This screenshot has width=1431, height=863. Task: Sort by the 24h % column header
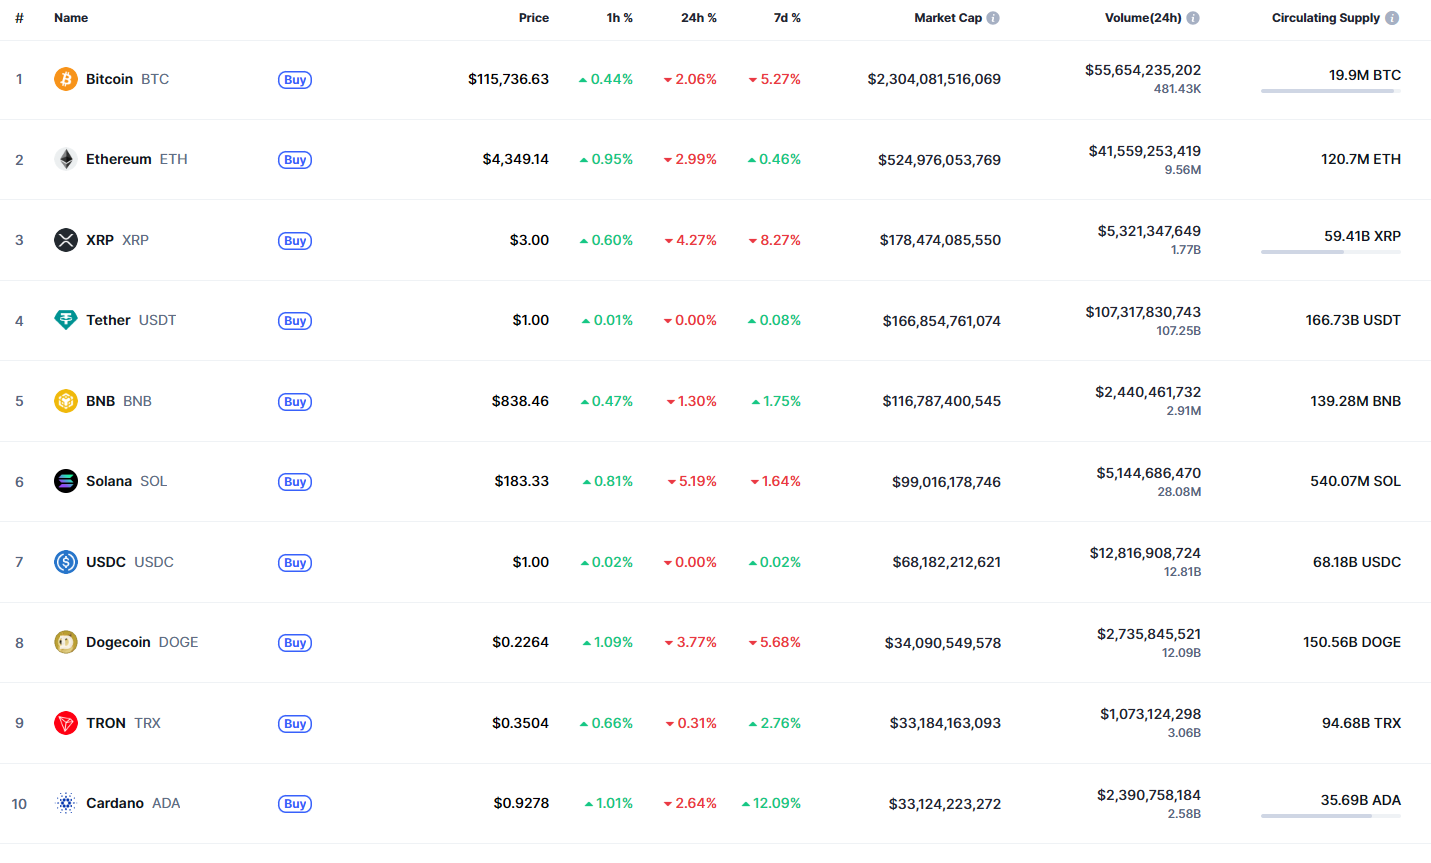click(x=699, y=18)
